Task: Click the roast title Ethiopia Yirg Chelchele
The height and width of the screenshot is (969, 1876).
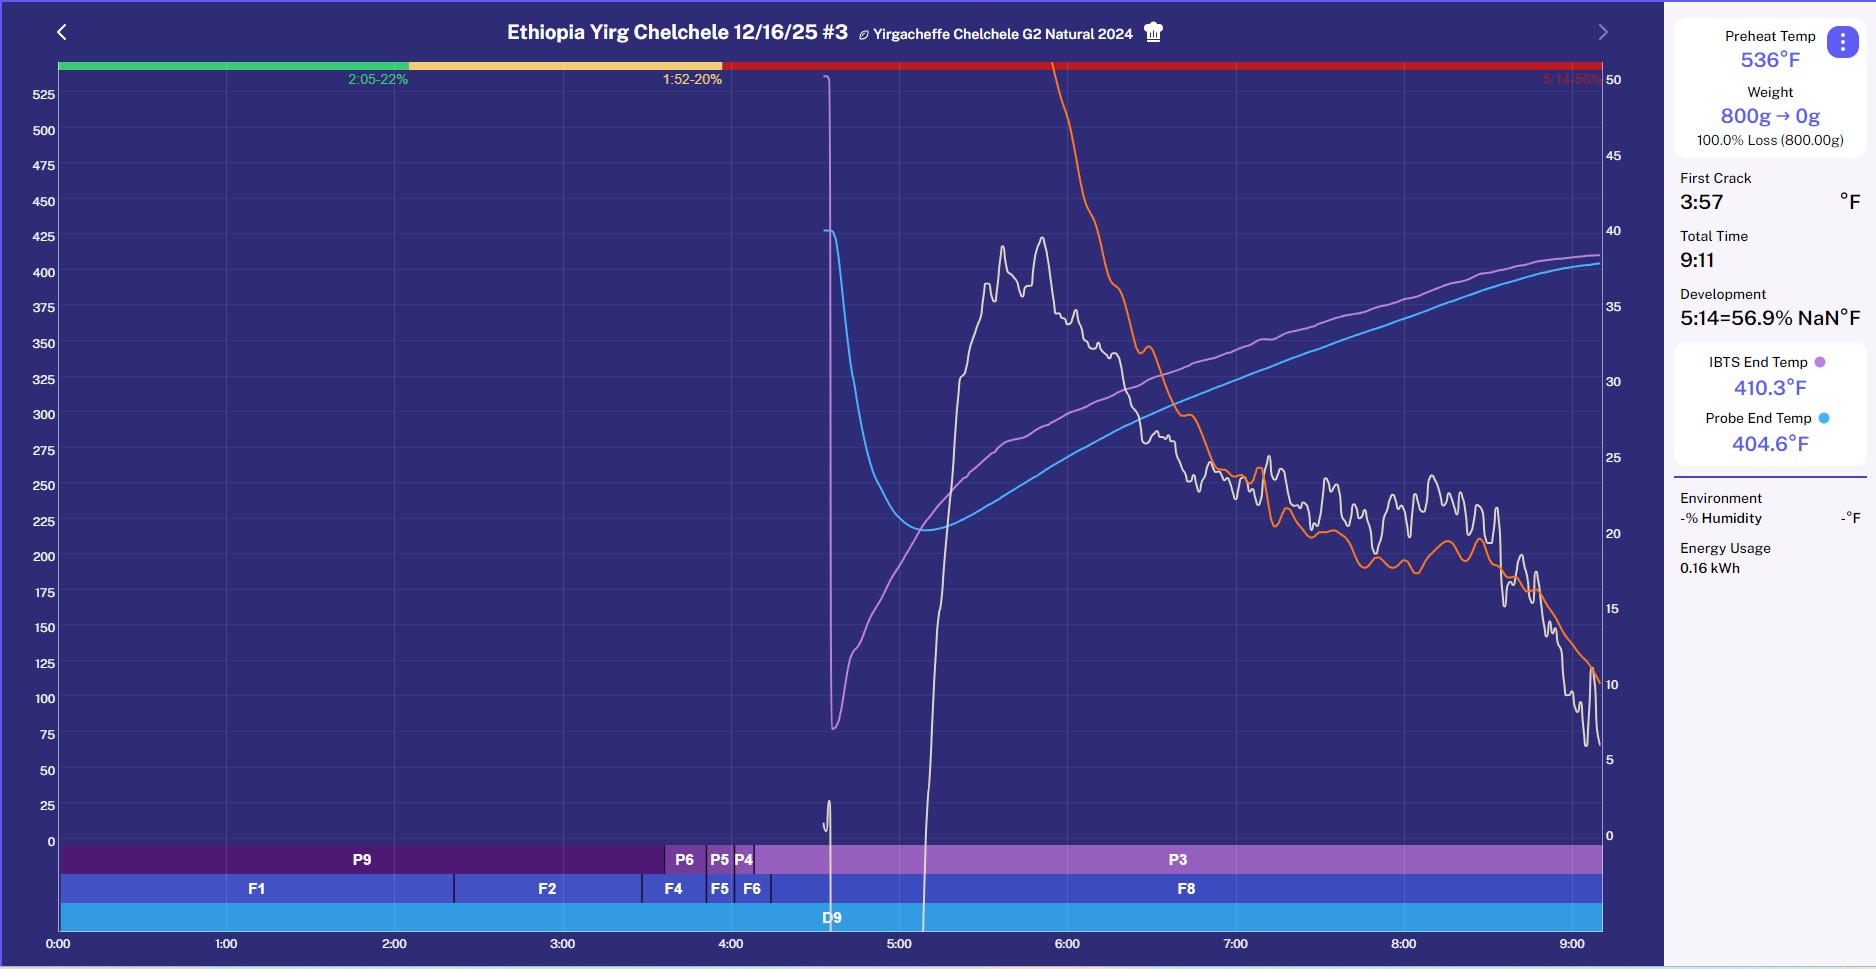Action: pyautogui.click(x=676, y=32)
